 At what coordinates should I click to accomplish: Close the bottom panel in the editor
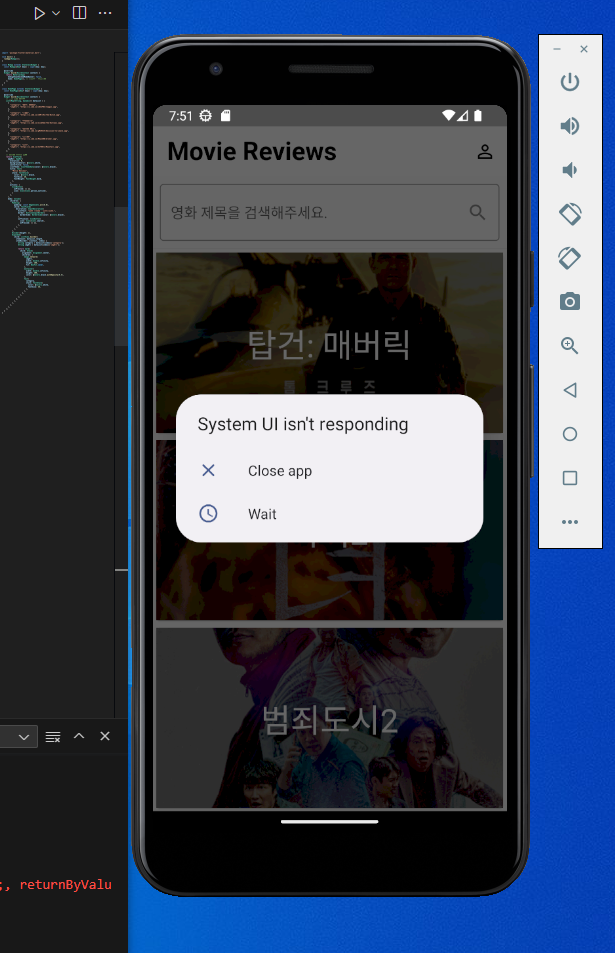[105, 736]
